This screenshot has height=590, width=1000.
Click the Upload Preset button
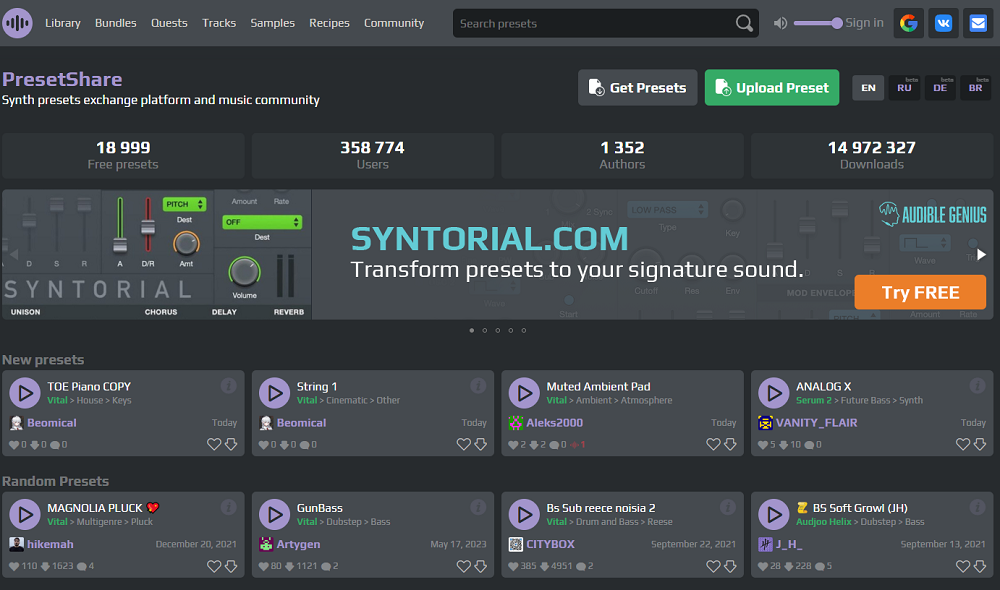pyautogui.click(x=772, y=88)
